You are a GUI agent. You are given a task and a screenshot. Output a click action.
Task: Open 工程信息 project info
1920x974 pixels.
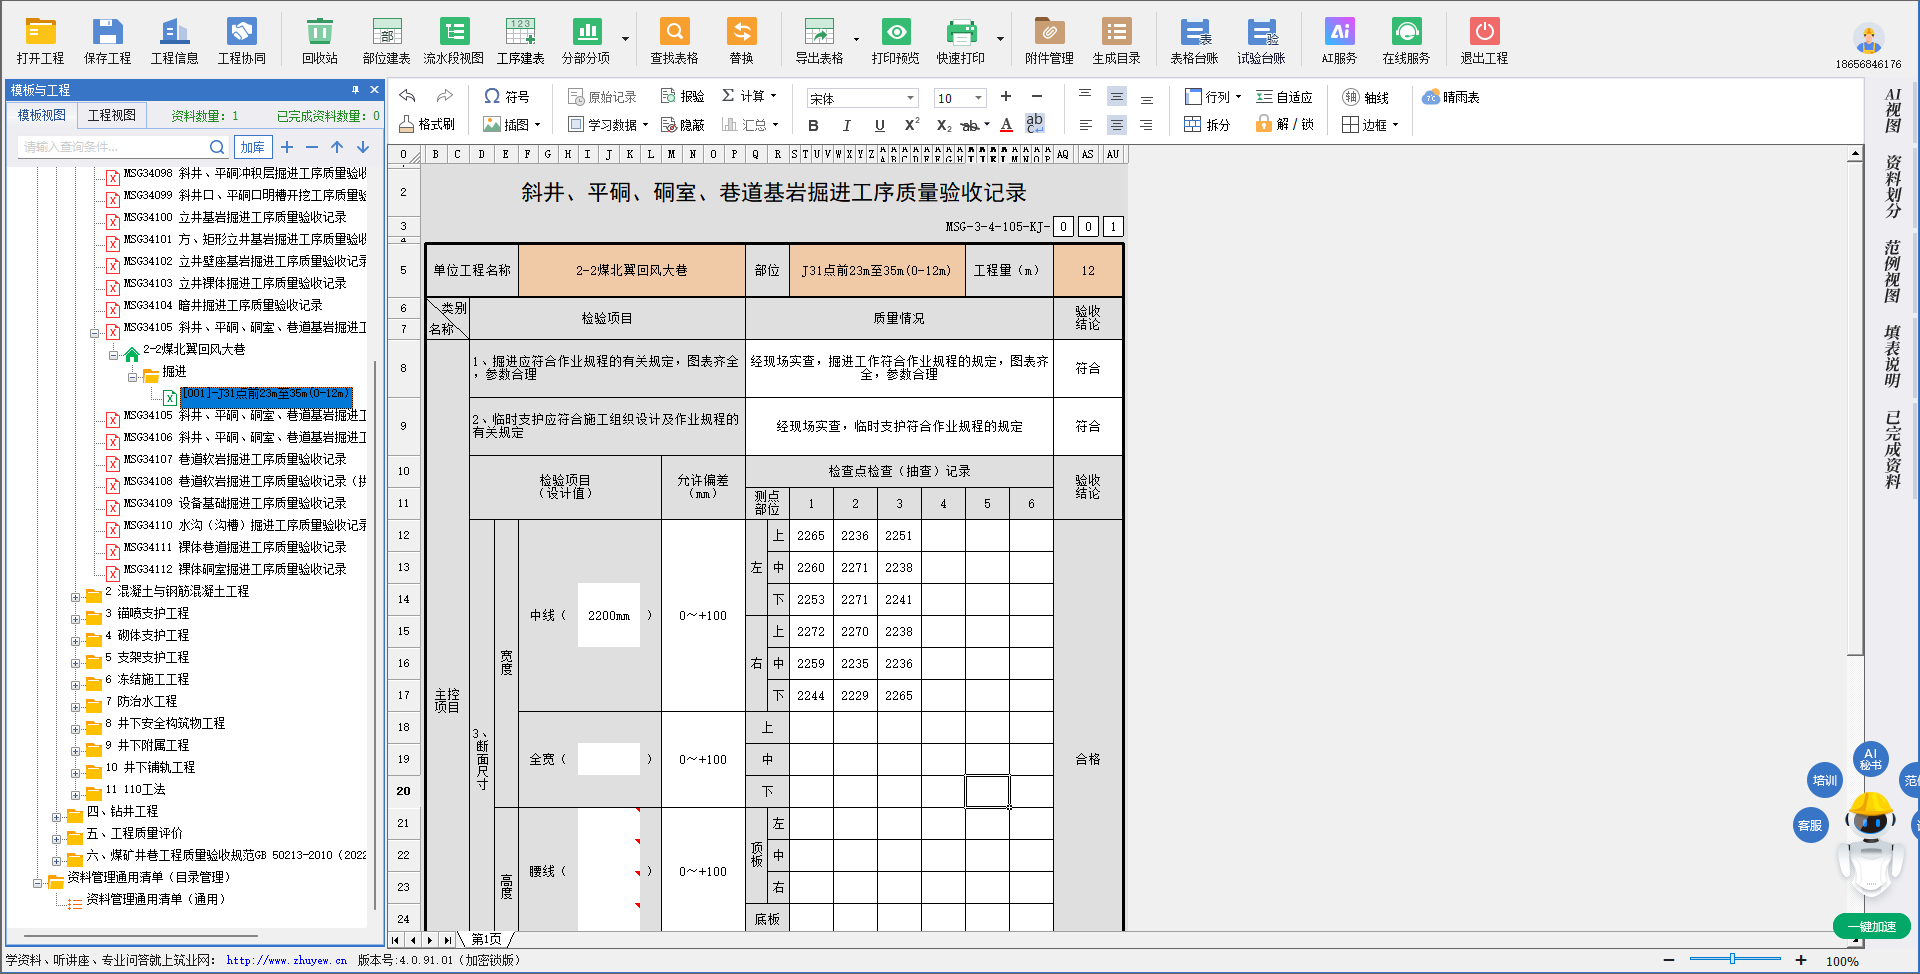click(174, 41)
